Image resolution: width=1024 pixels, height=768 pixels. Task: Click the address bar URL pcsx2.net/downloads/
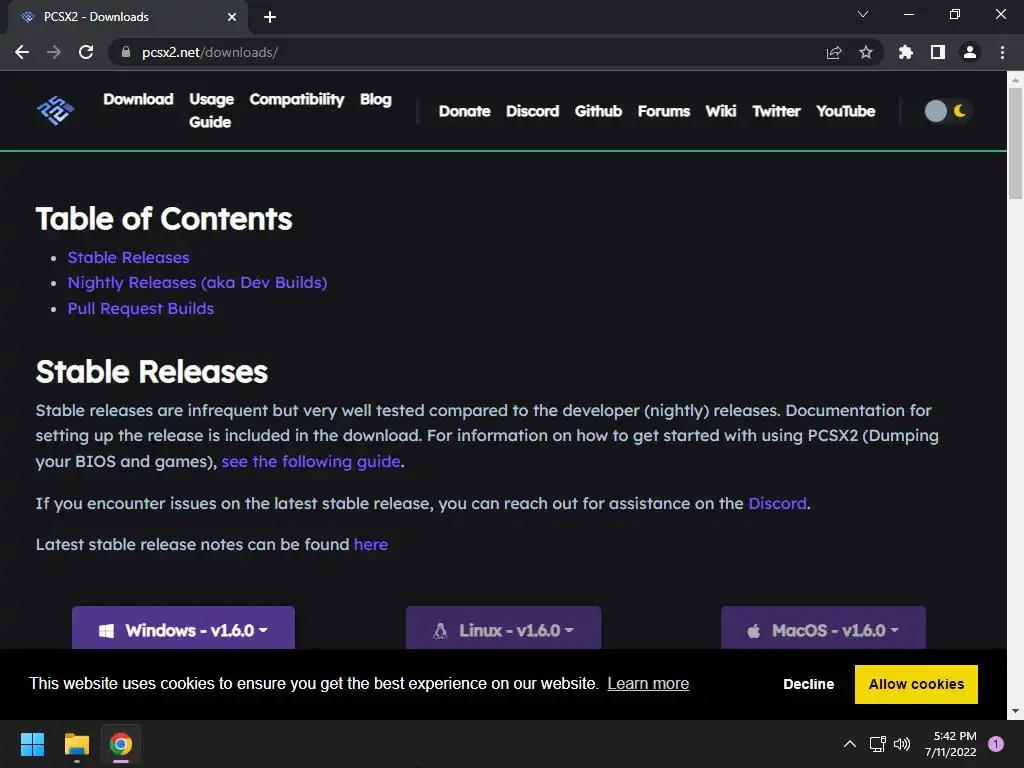[x=210, y=52]
